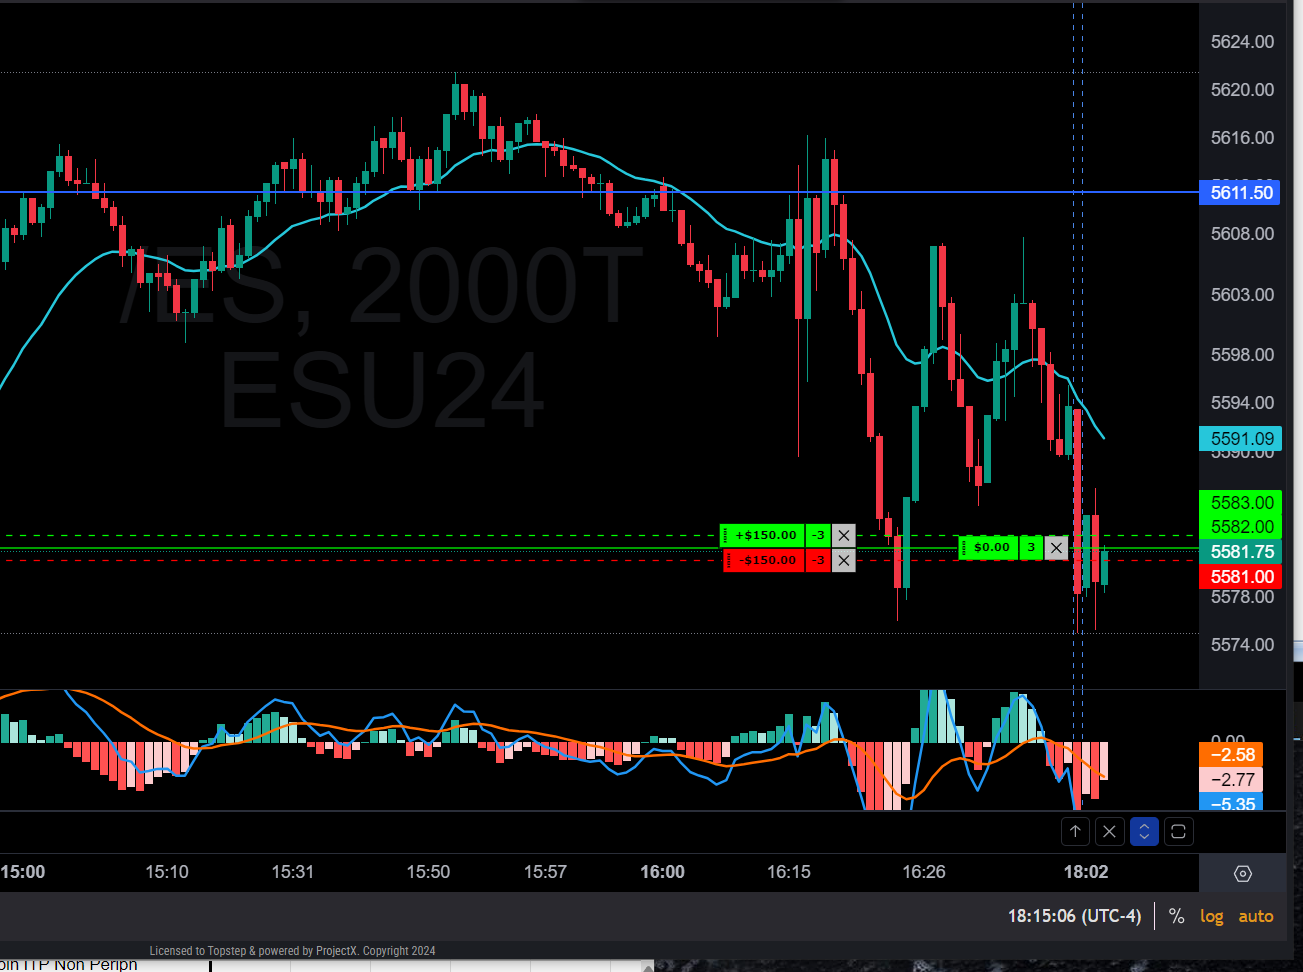Viewport: 1303px width, 972px height.
Task: Click the 5598.00 price axis label
Action: pyautogui.click(x=1242, y=355)
